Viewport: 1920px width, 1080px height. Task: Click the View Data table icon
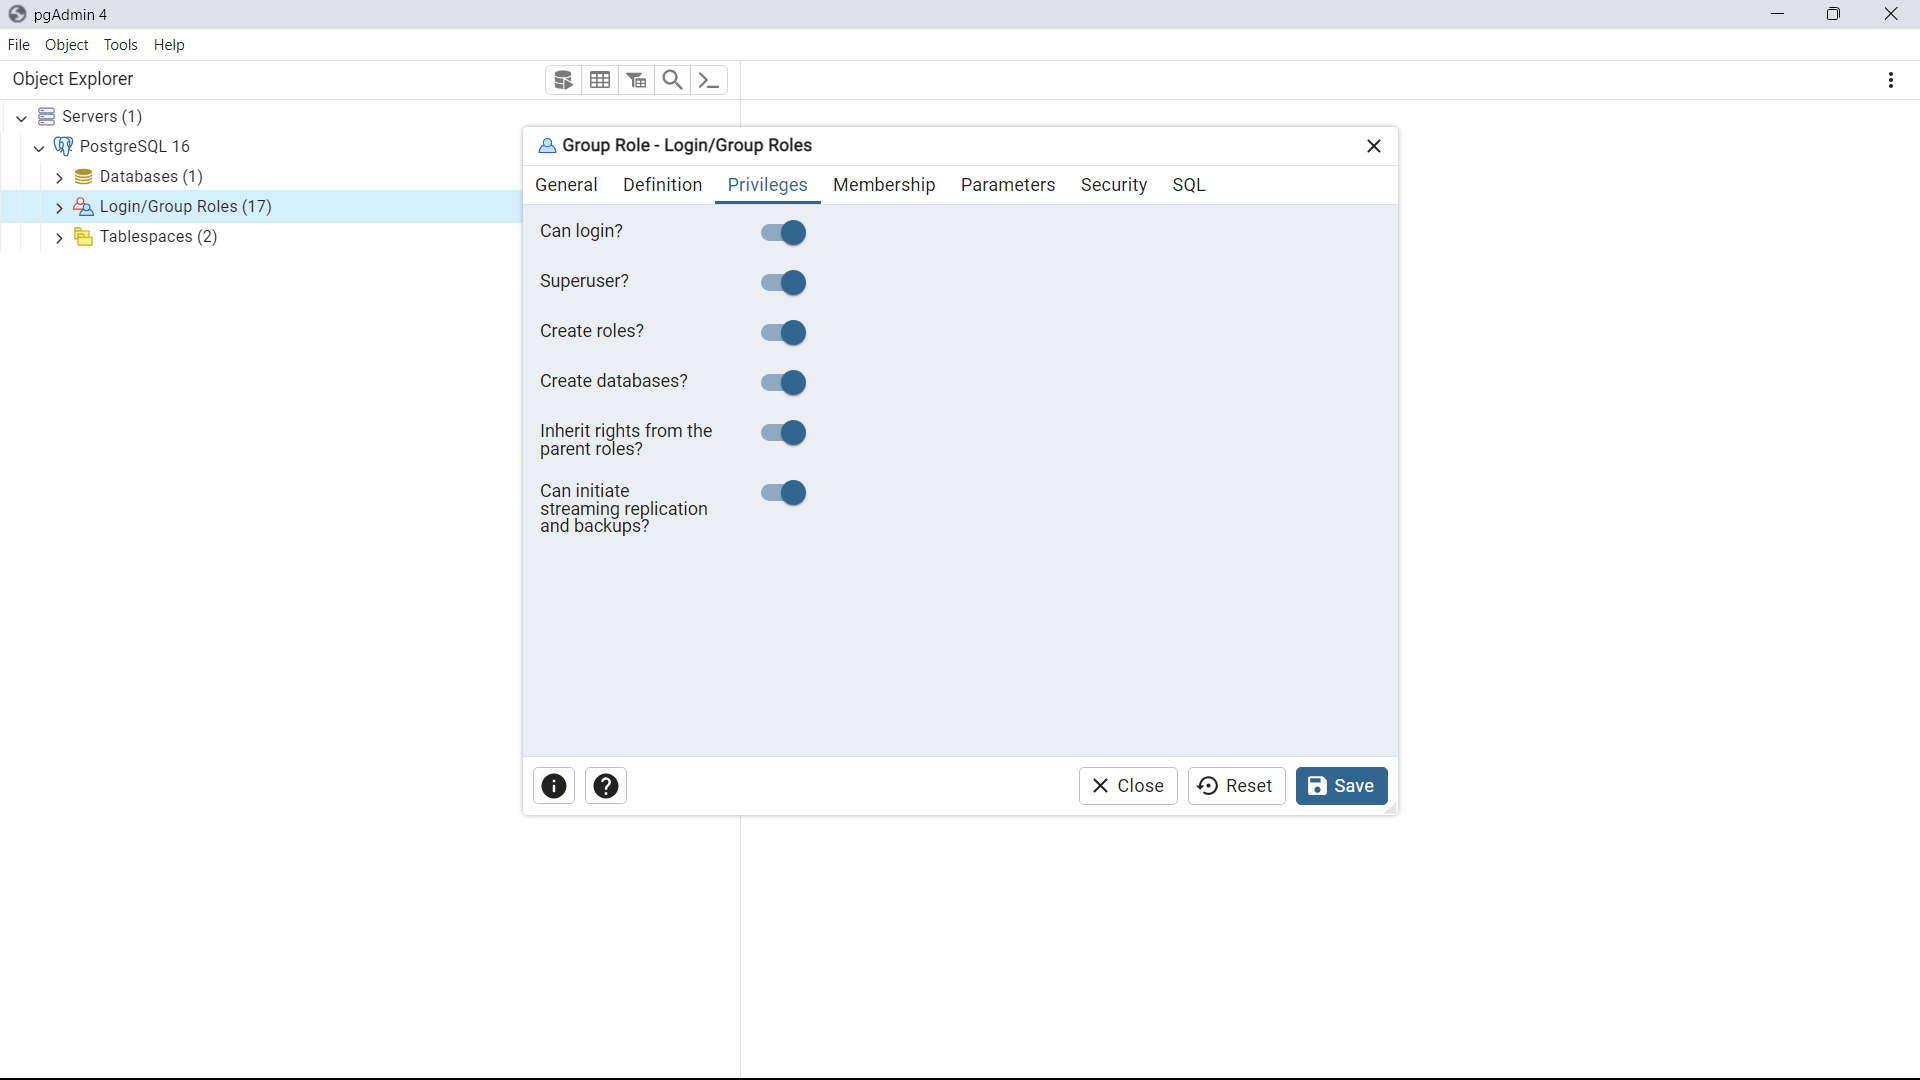(x=600, y=80)
